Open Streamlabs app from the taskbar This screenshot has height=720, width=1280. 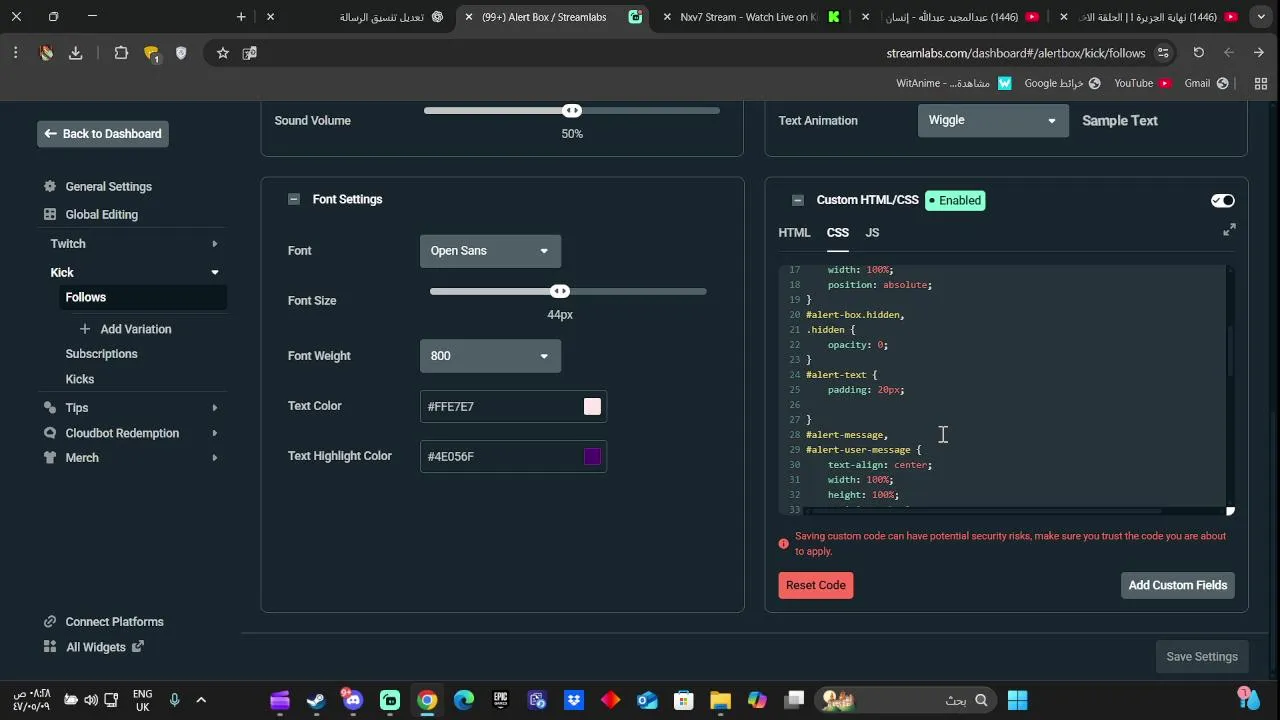tap(390, 700)
